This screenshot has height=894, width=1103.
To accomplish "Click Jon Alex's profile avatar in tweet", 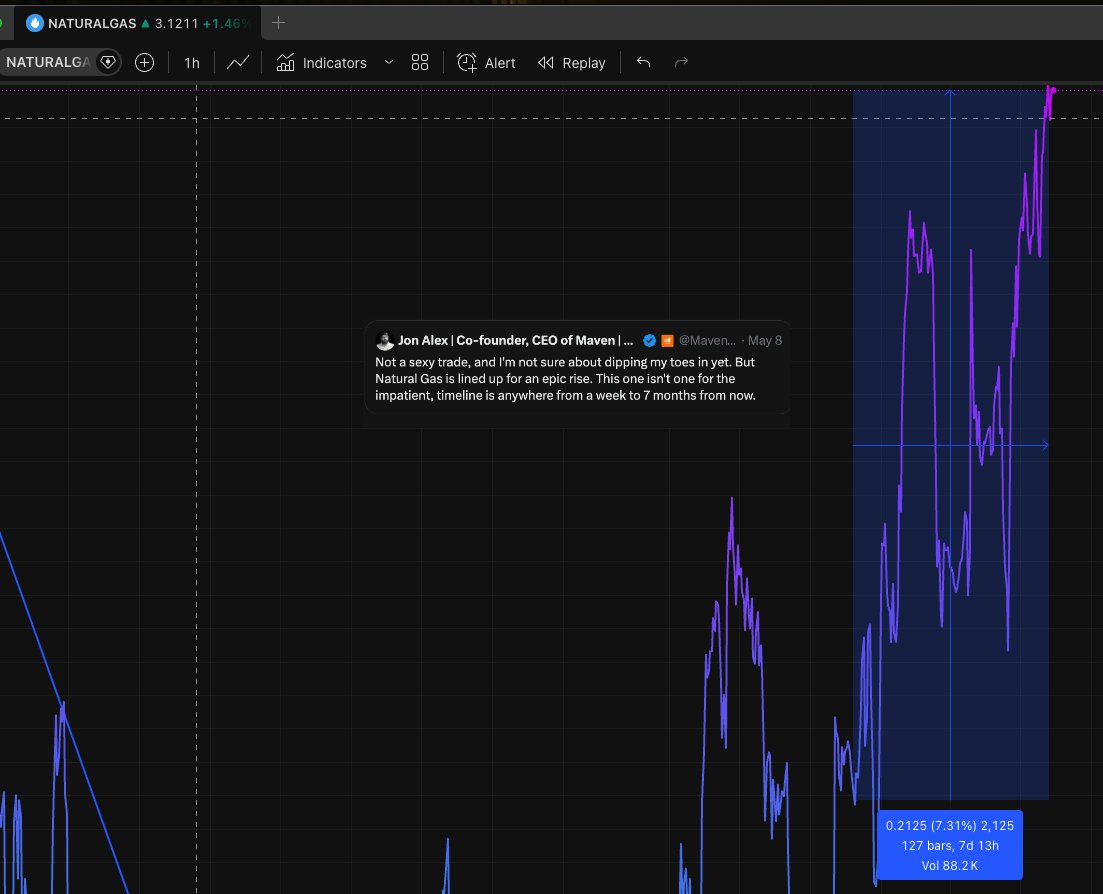I will pyautogui.click(x=385, y=341).
